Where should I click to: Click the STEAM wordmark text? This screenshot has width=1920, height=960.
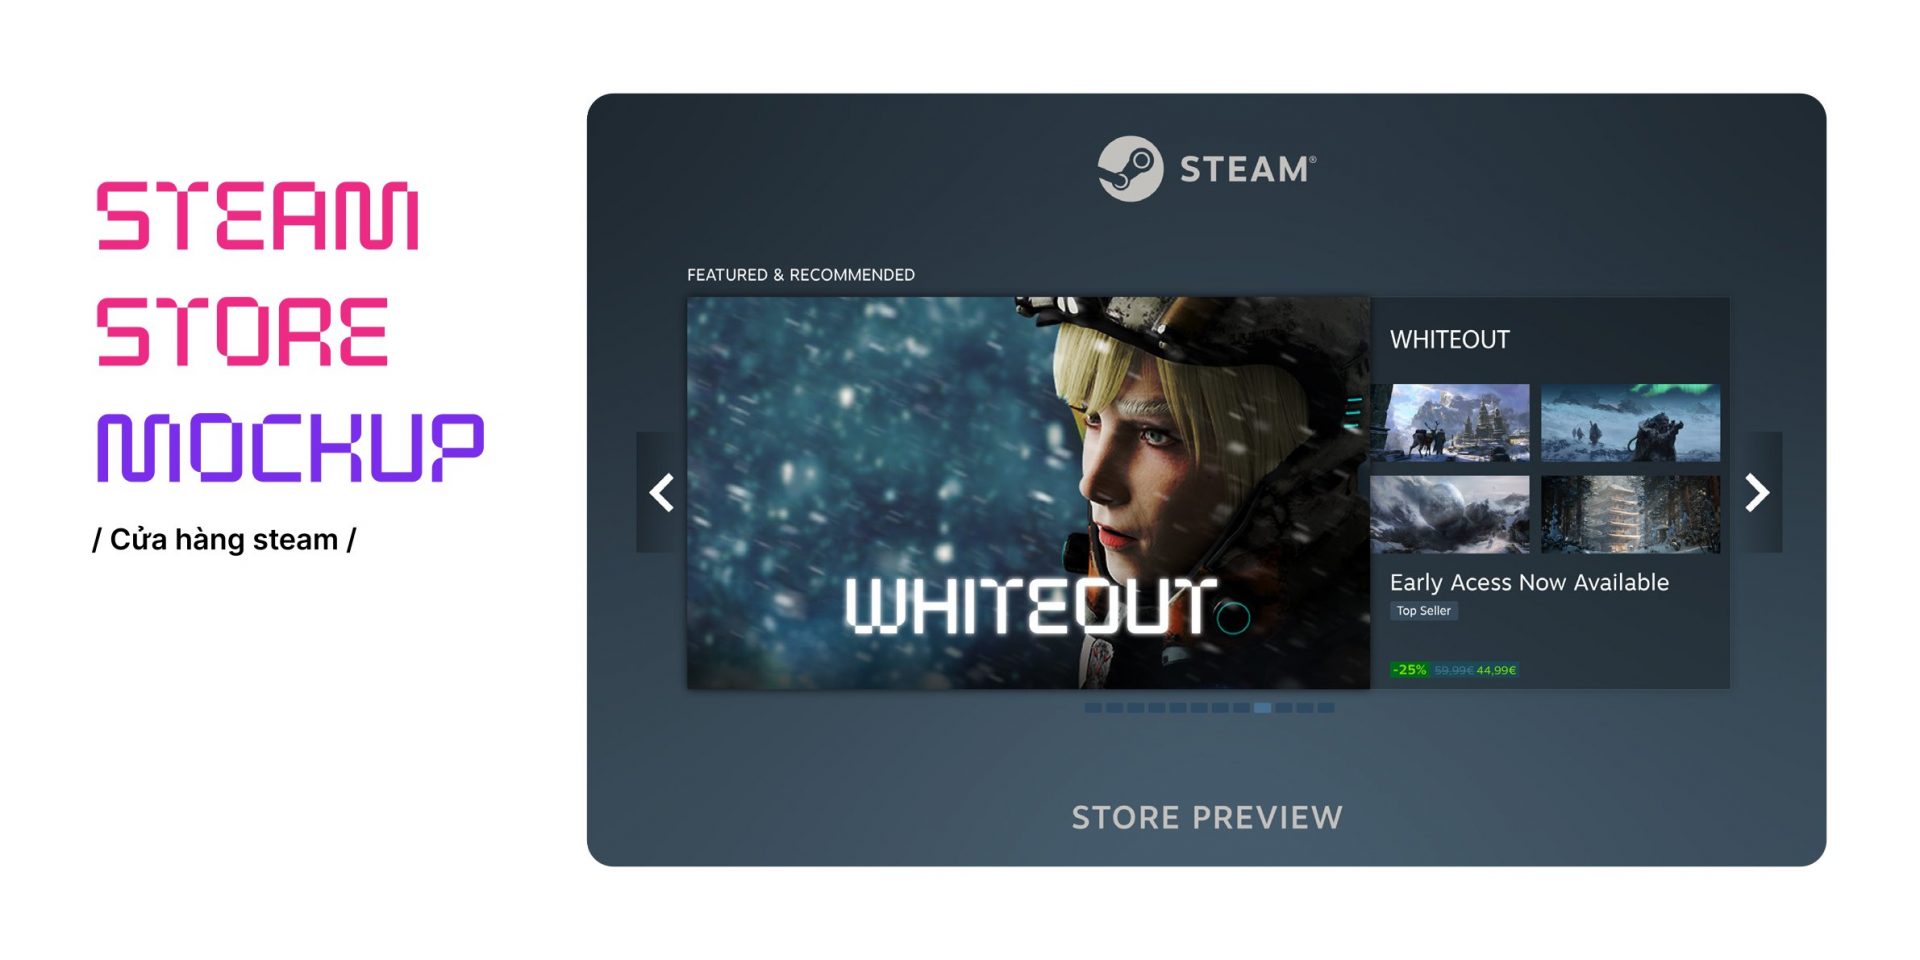pyautogui.click(x=1248, y=169)
